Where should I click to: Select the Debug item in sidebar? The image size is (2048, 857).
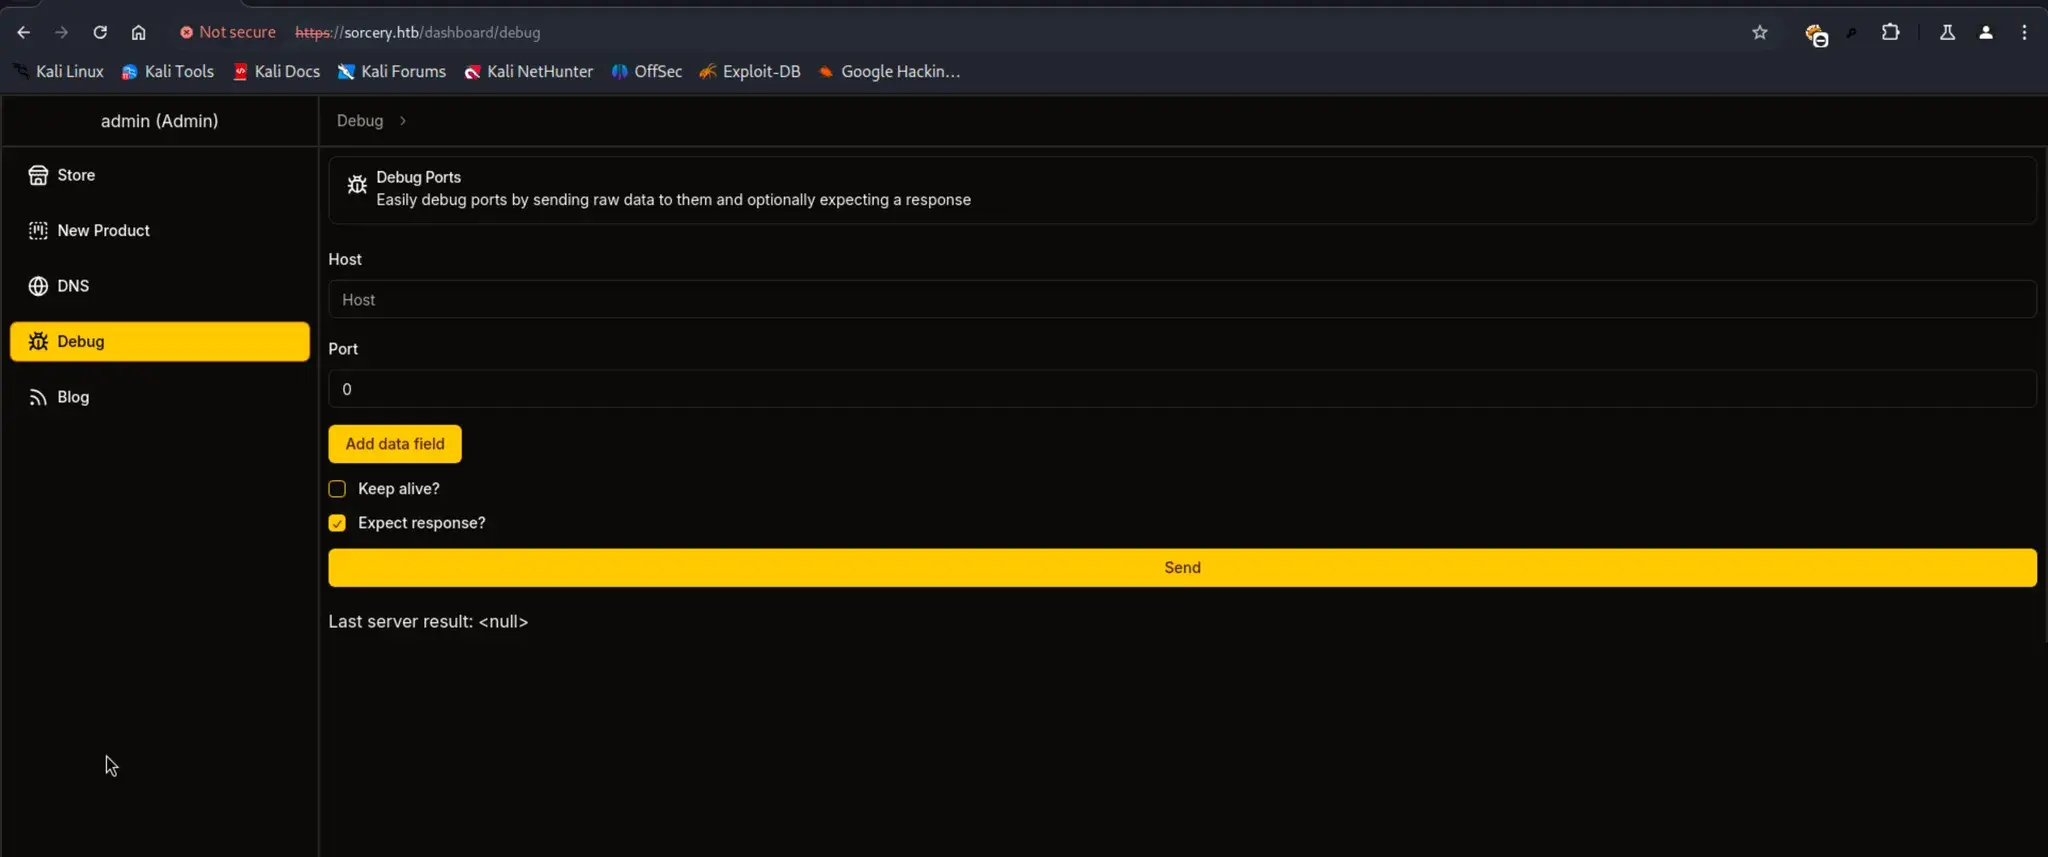159,341
